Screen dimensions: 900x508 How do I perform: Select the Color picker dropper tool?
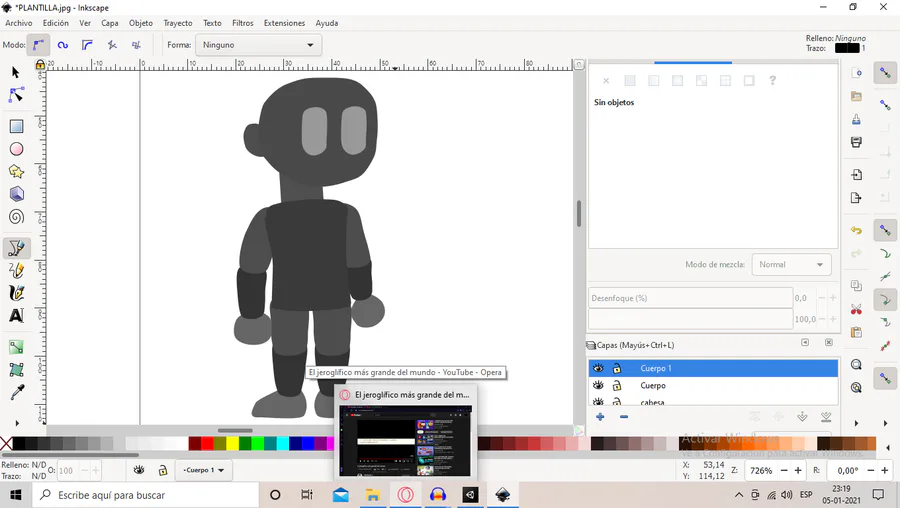[16, 393]
